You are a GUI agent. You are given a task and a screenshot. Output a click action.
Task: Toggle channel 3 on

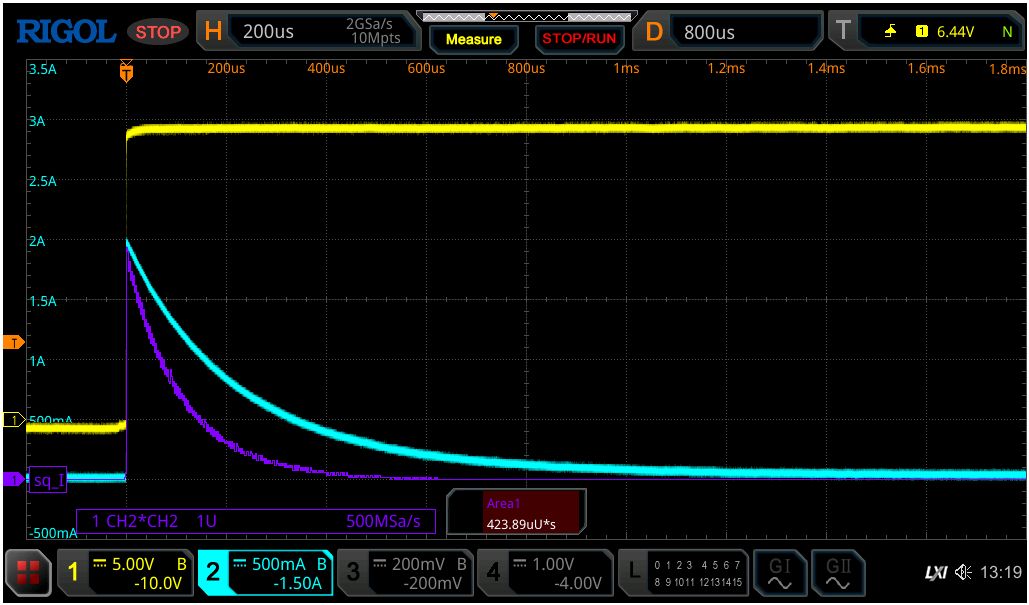405,572
